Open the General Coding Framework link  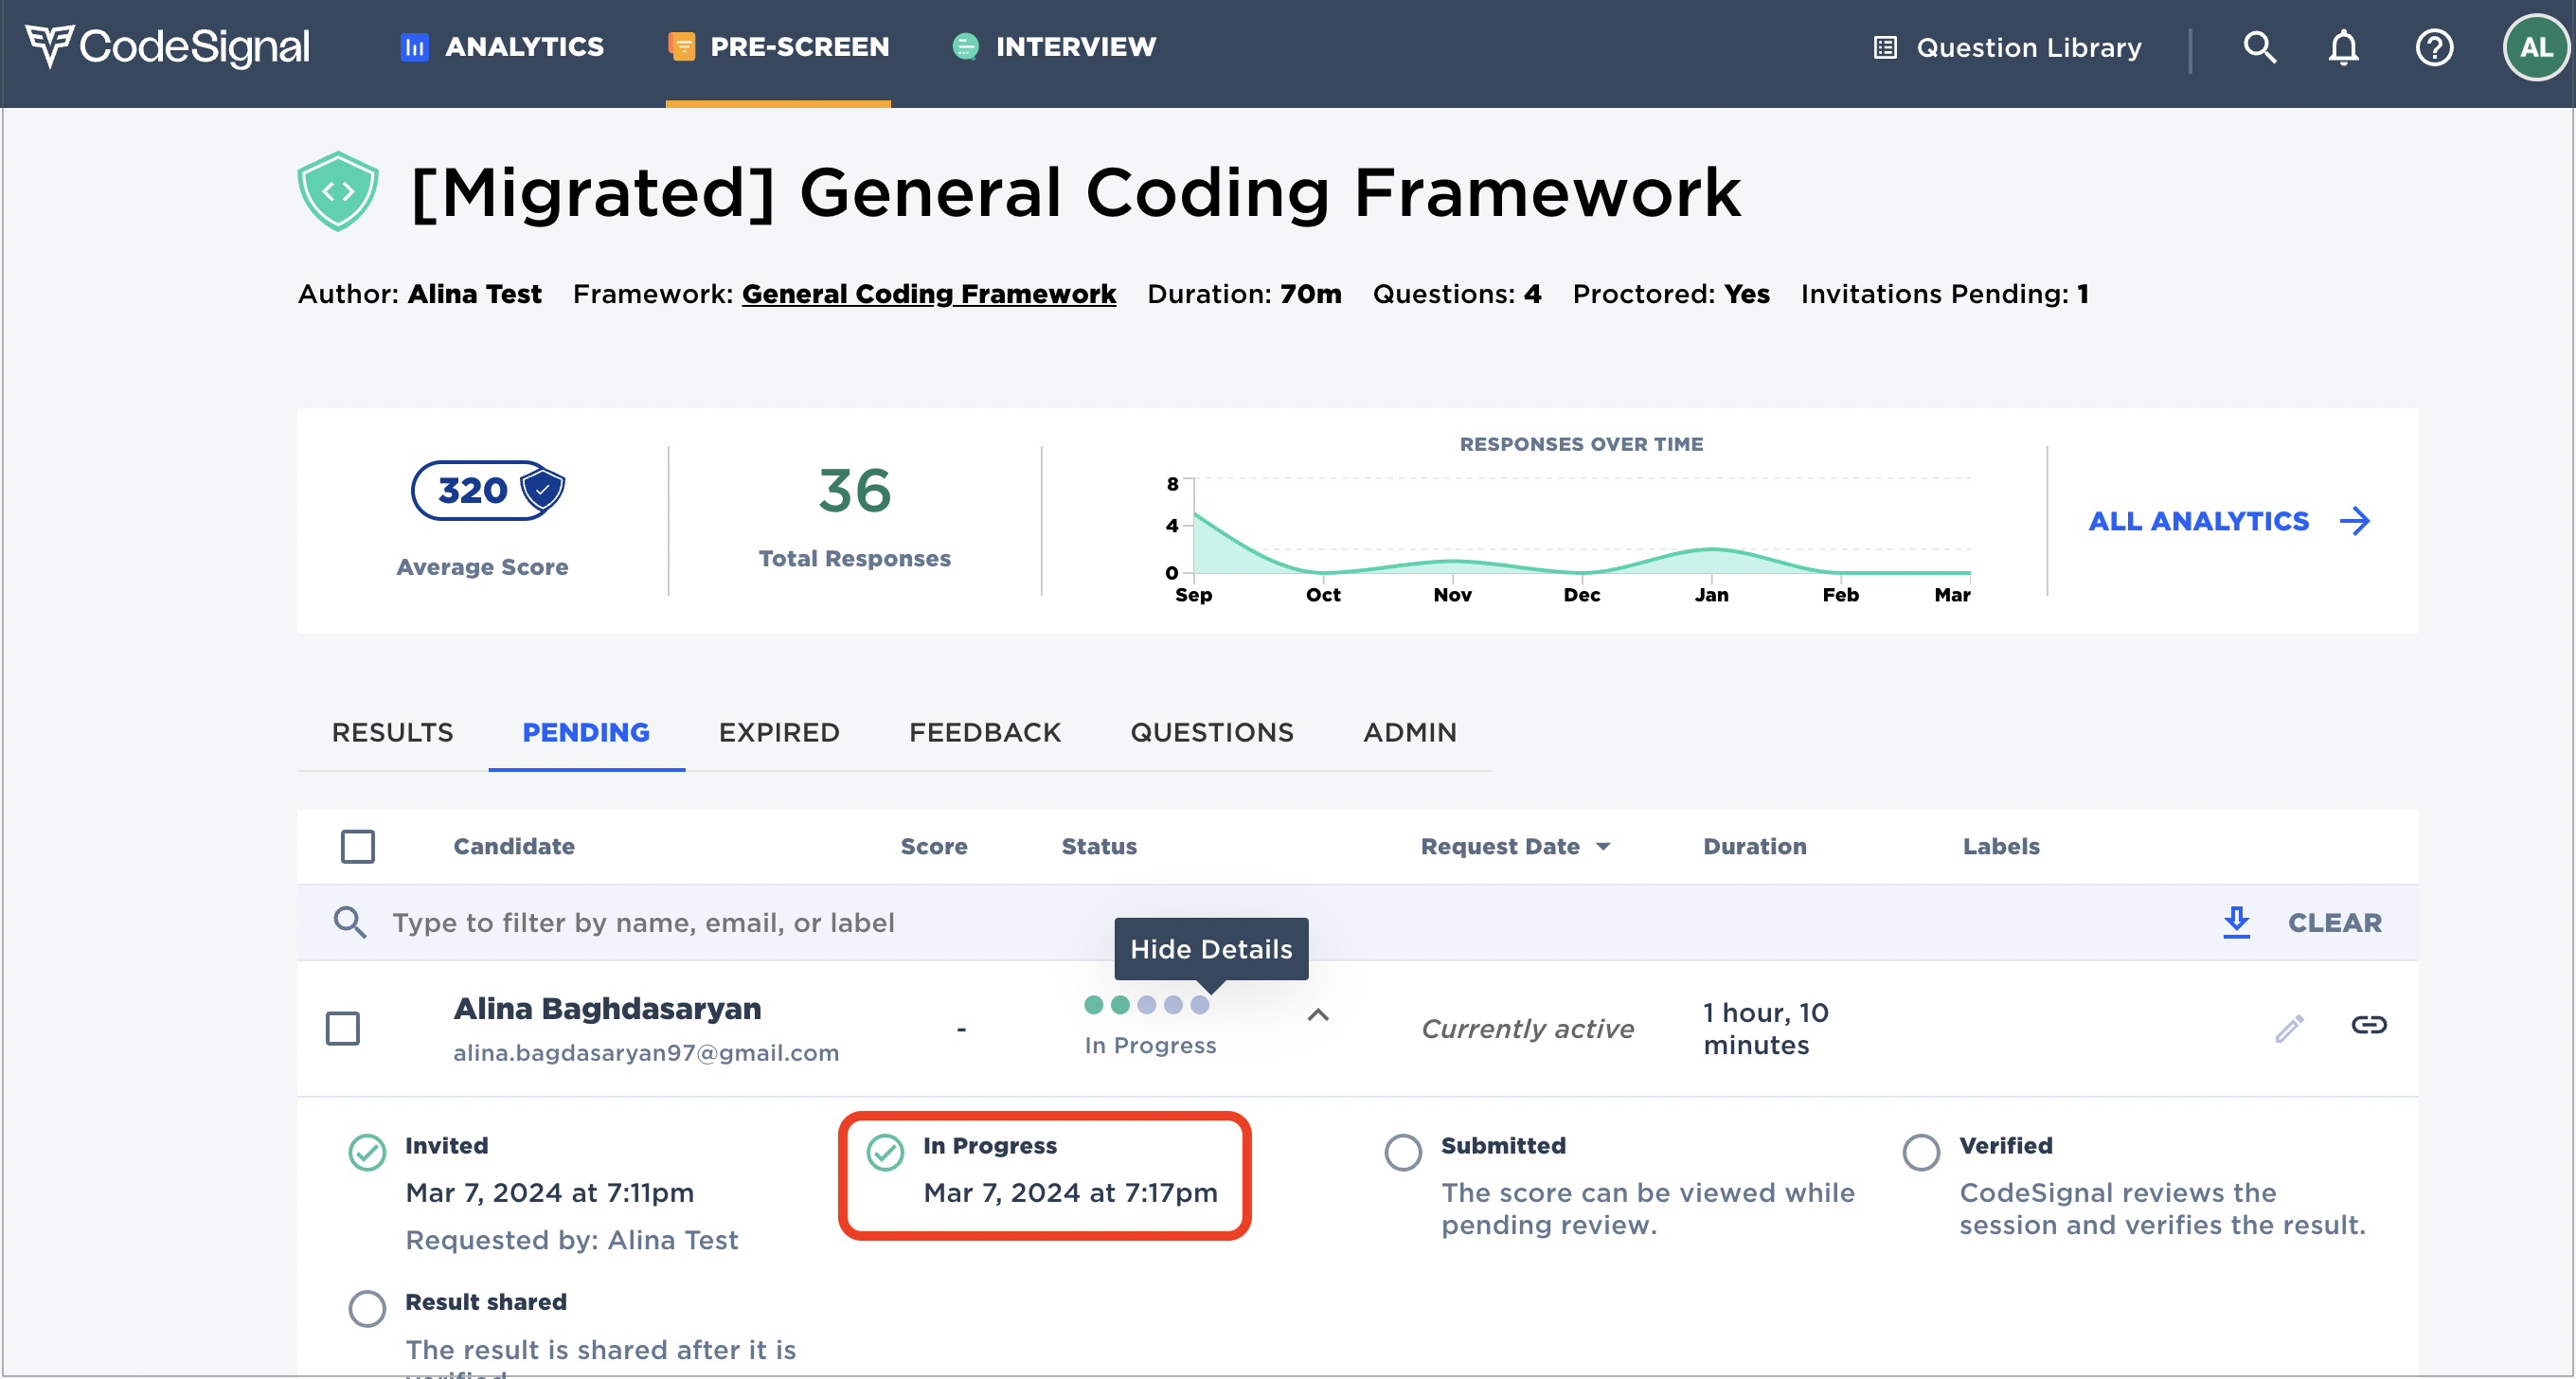928,293
